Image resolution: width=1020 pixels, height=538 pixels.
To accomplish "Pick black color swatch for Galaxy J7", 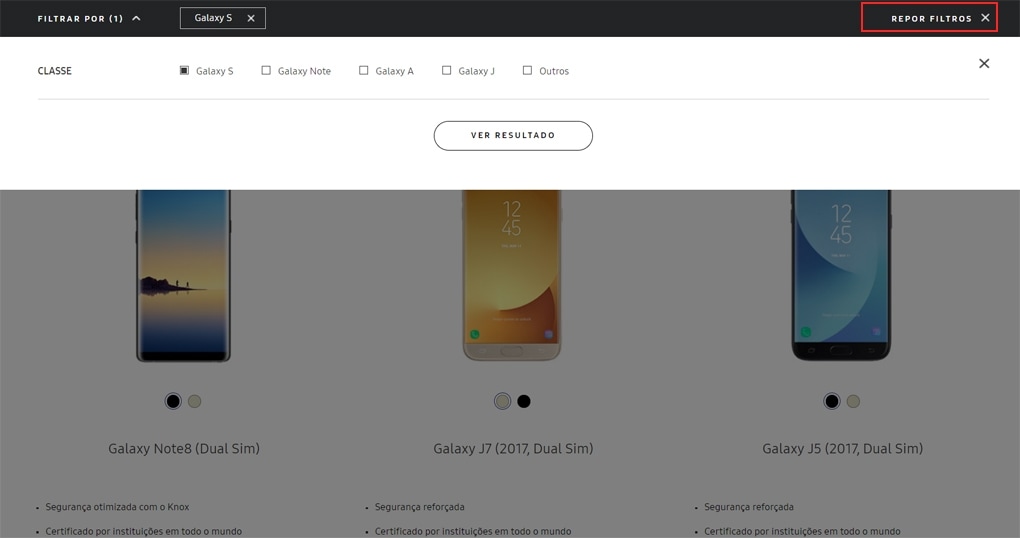I will pyautogui.click(x=524, y=401).
